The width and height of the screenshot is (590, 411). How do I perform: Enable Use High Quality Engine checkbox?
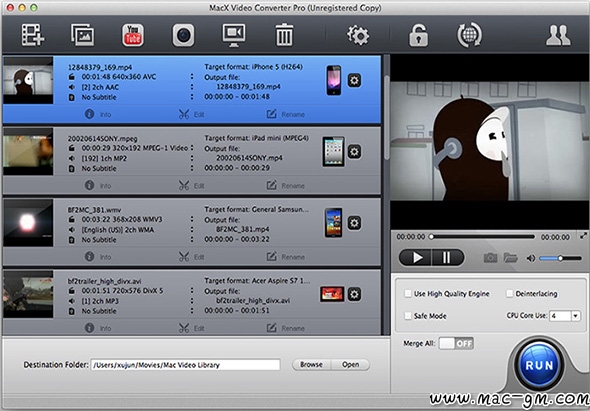pos(408,294)
